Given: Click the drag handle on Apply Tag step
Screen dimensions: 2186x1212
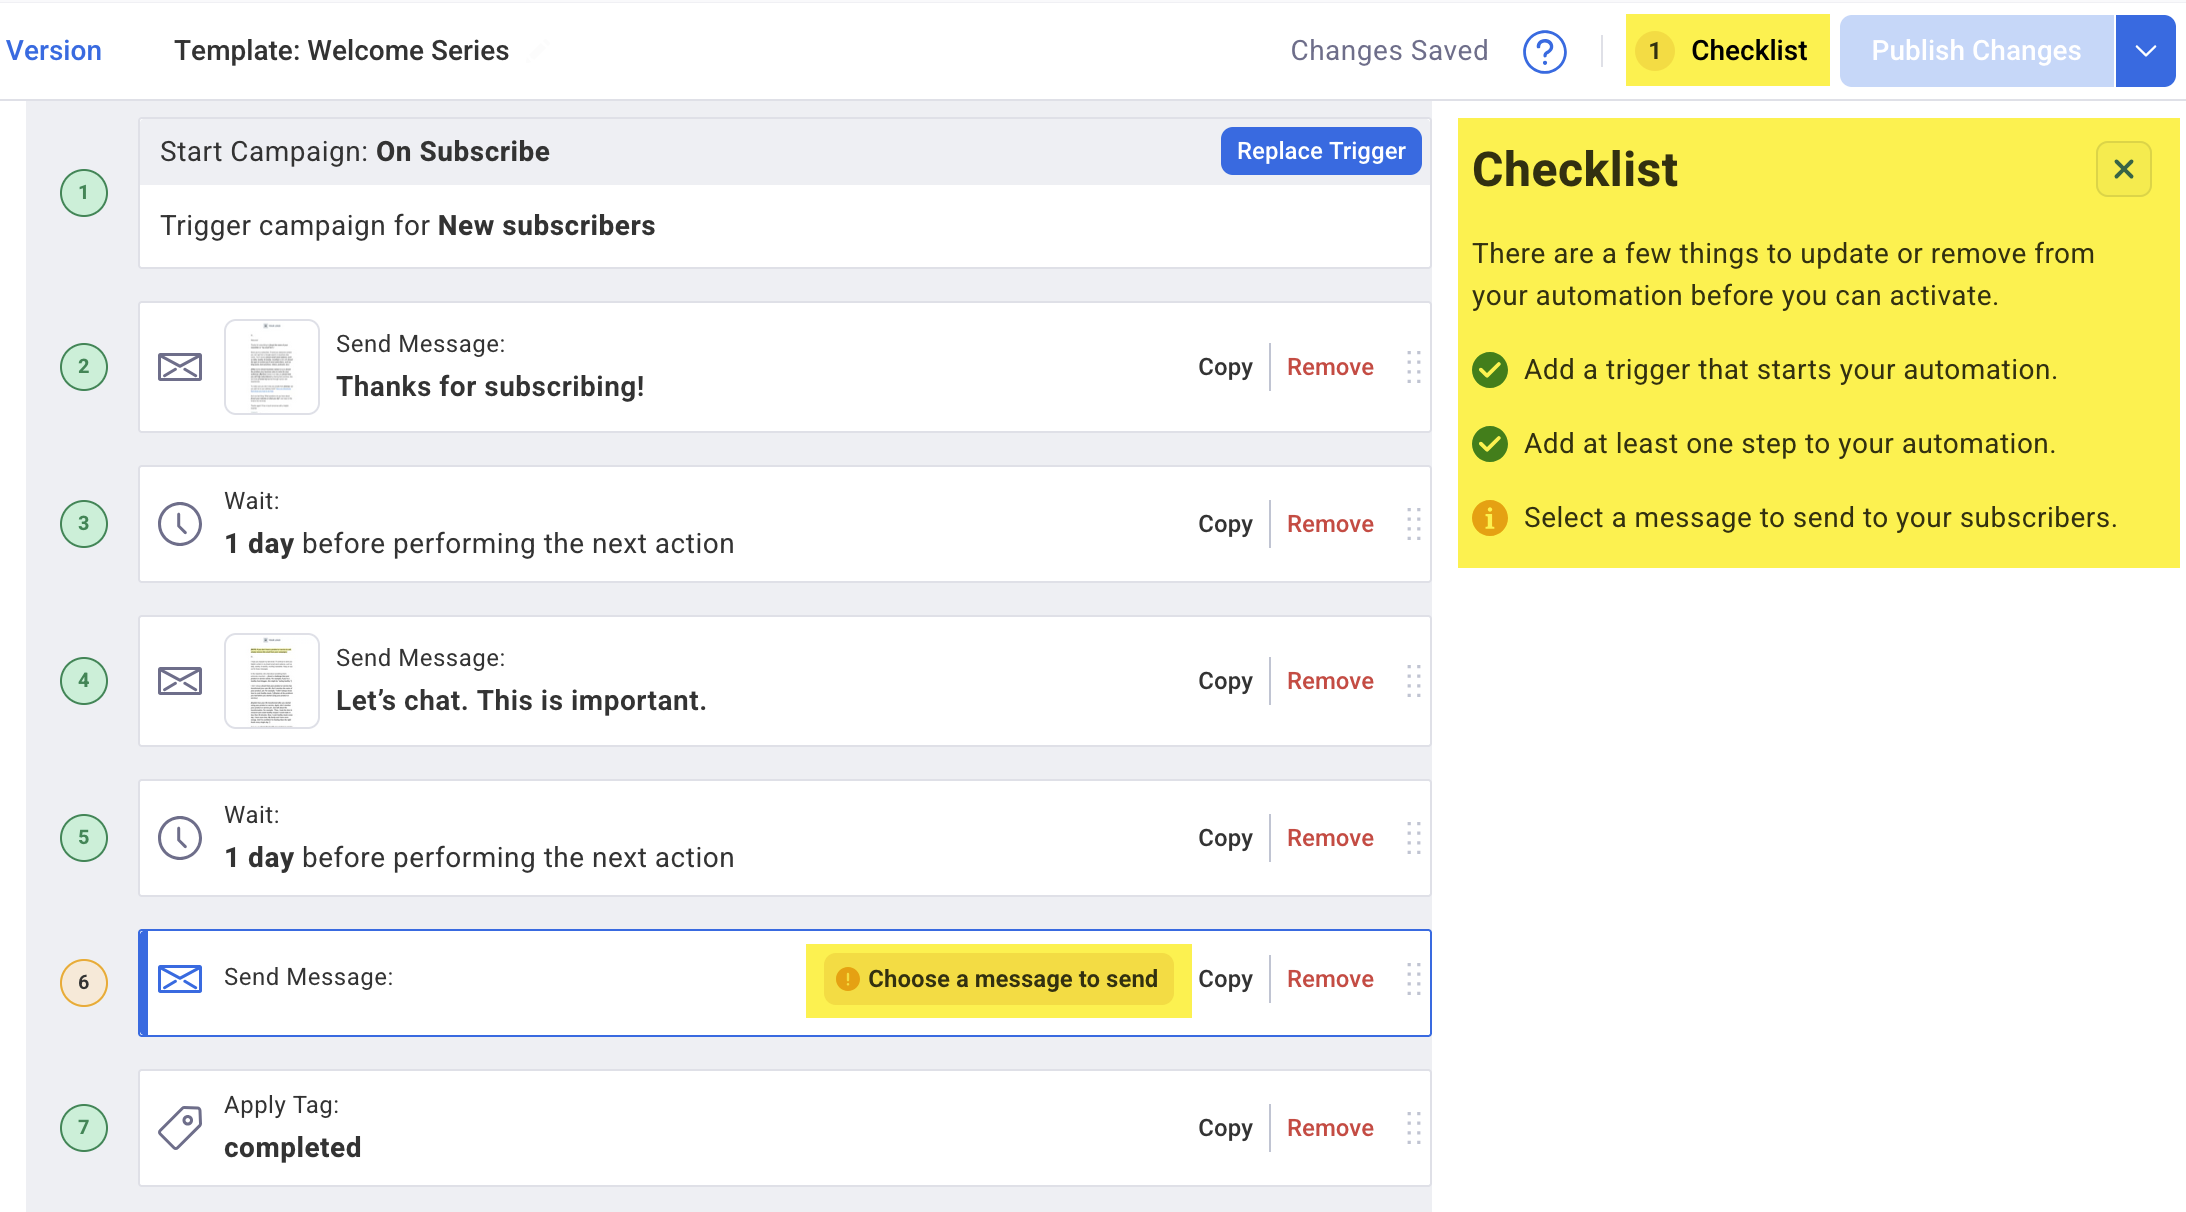Looking at the screenshot, I should (1413, 1128).
